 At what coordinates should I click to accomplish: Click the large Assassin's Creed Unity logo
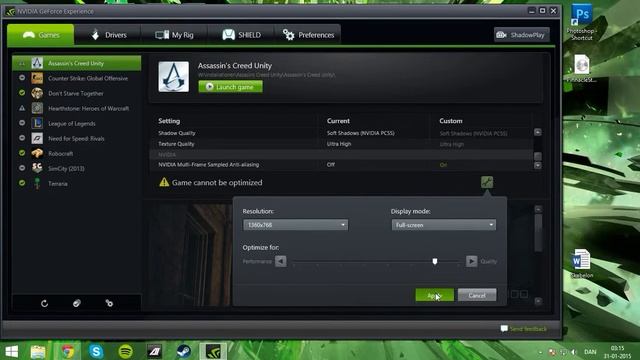pos(173,77)
